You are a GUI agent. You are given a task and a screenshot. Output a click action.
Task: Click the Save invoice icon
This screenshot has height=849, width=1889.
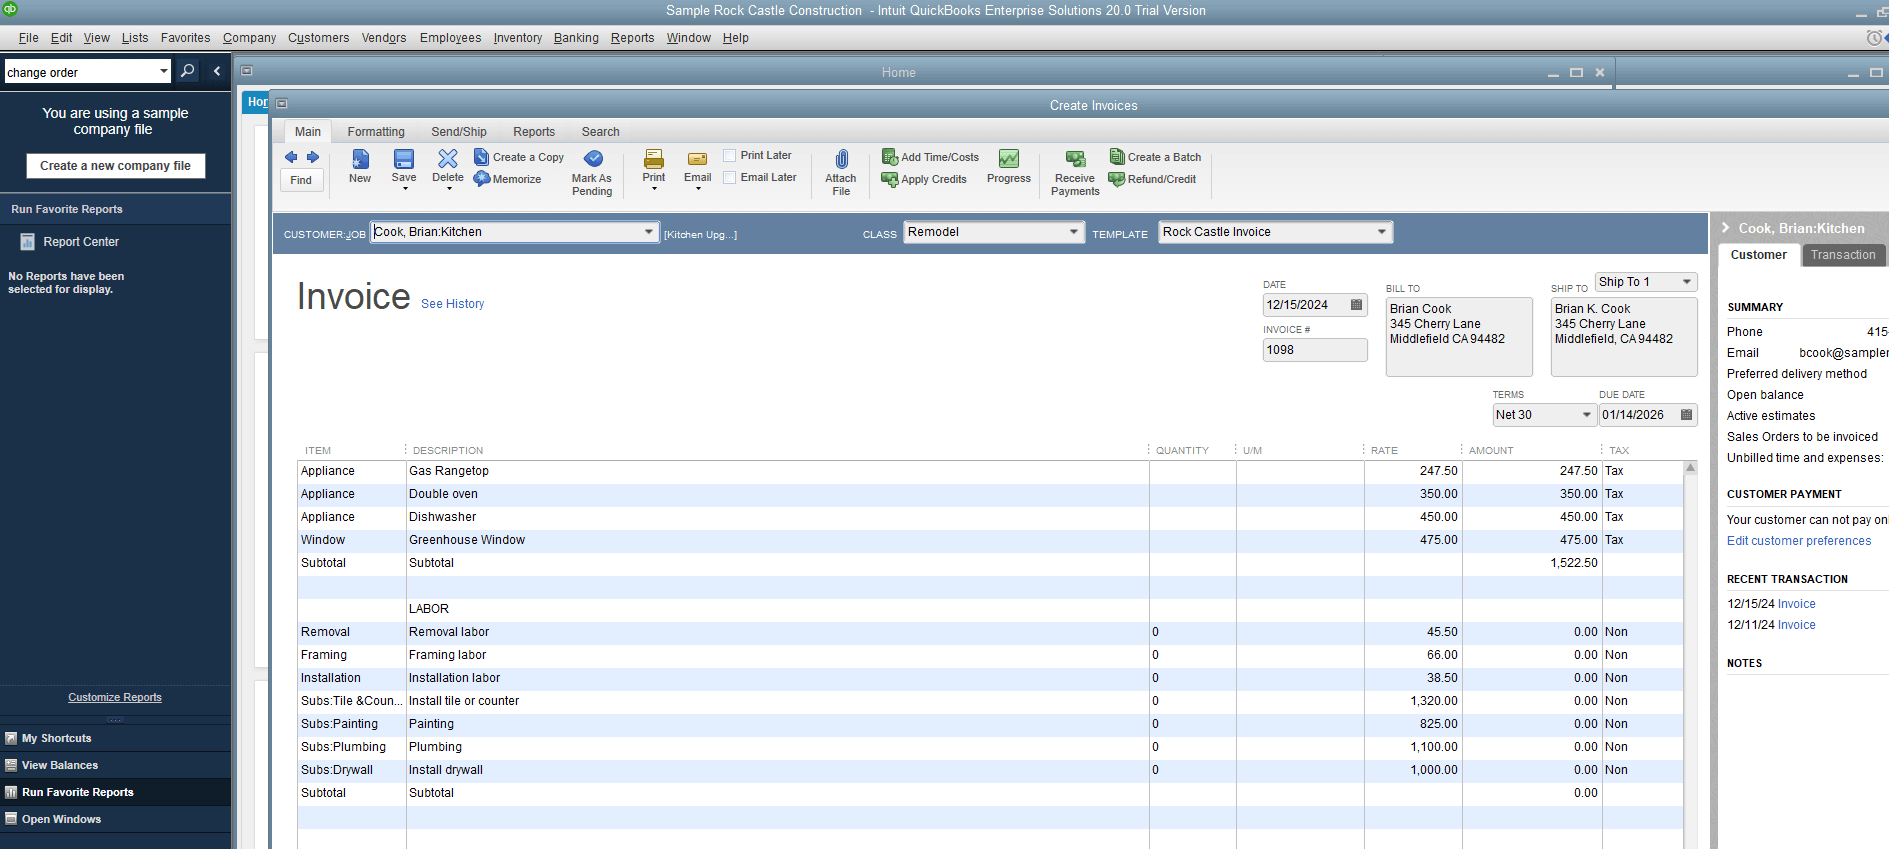point(404,160)
